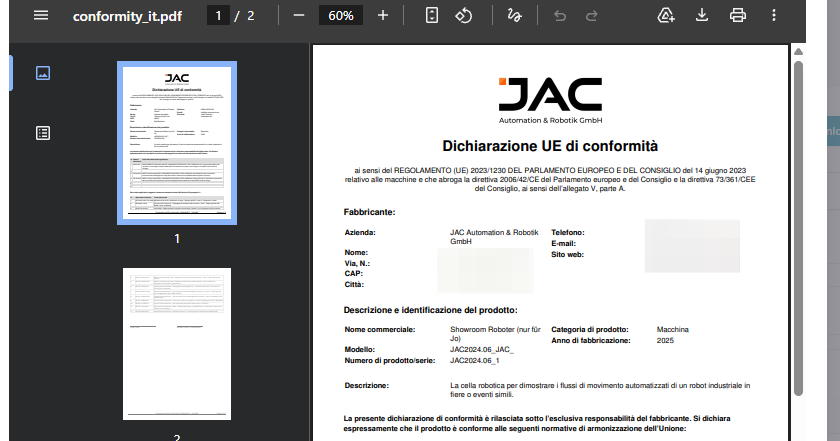
Task: Click the redo arrow
Action: click(x=591, y=16)
